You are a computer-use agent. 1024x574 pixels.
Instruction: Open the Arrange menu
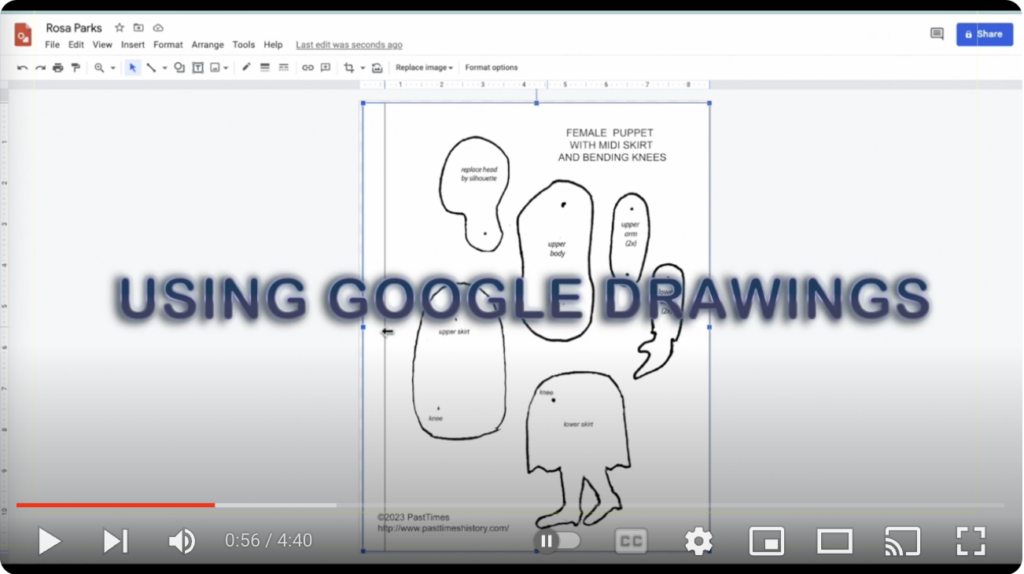tap(208, 45)
